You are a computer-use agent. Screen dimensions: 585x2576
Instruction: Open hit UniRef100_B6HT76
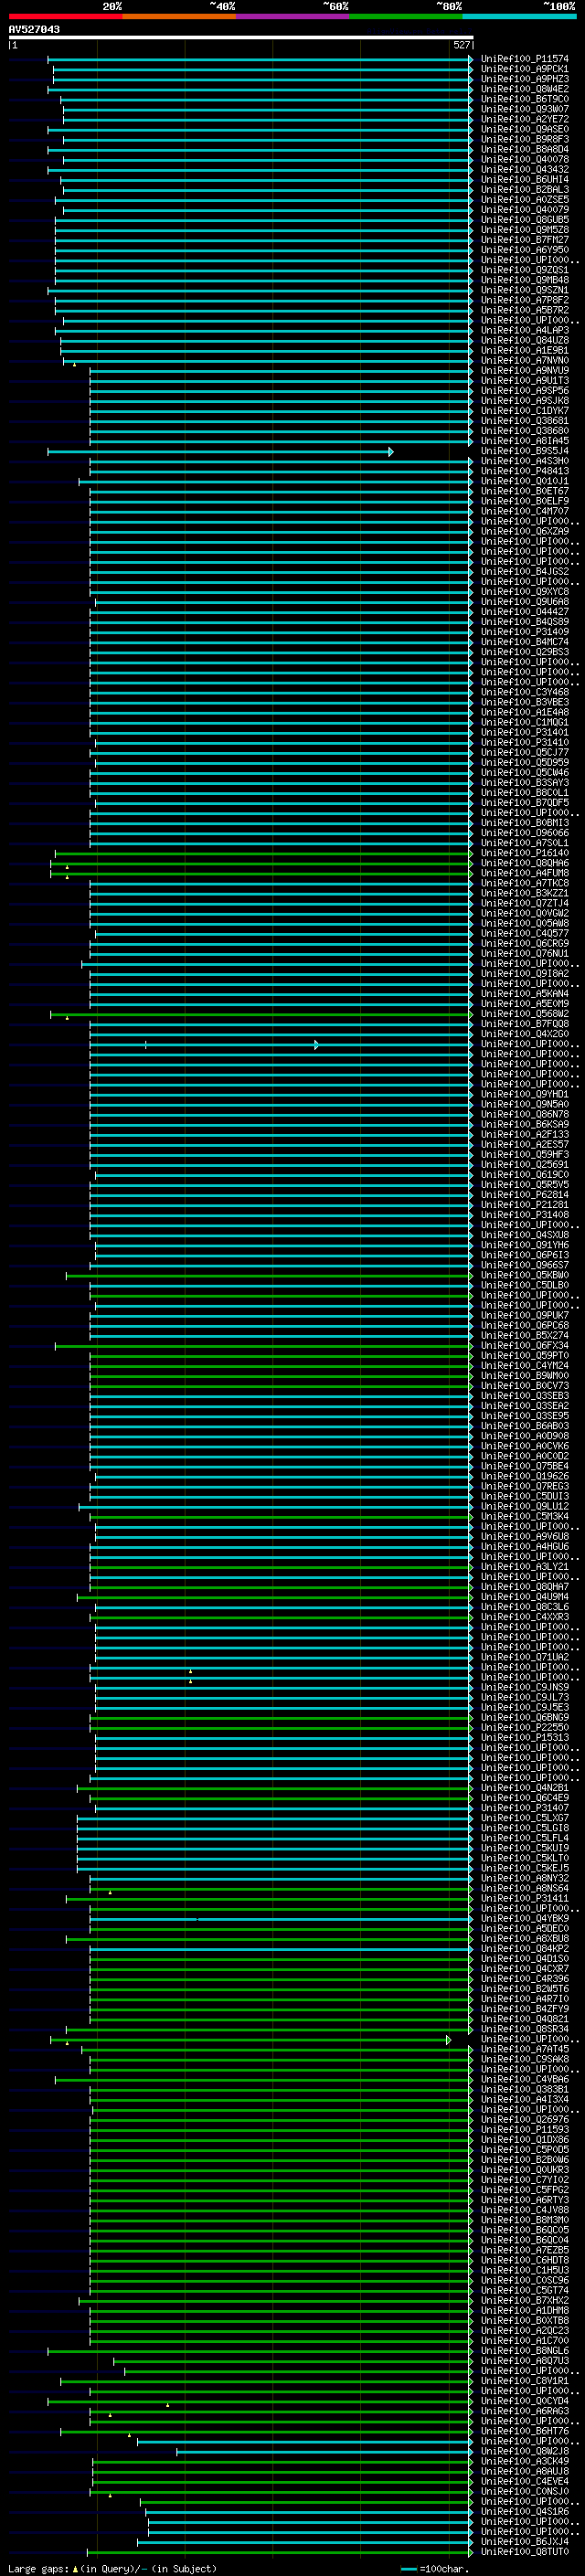[525, 2431]
